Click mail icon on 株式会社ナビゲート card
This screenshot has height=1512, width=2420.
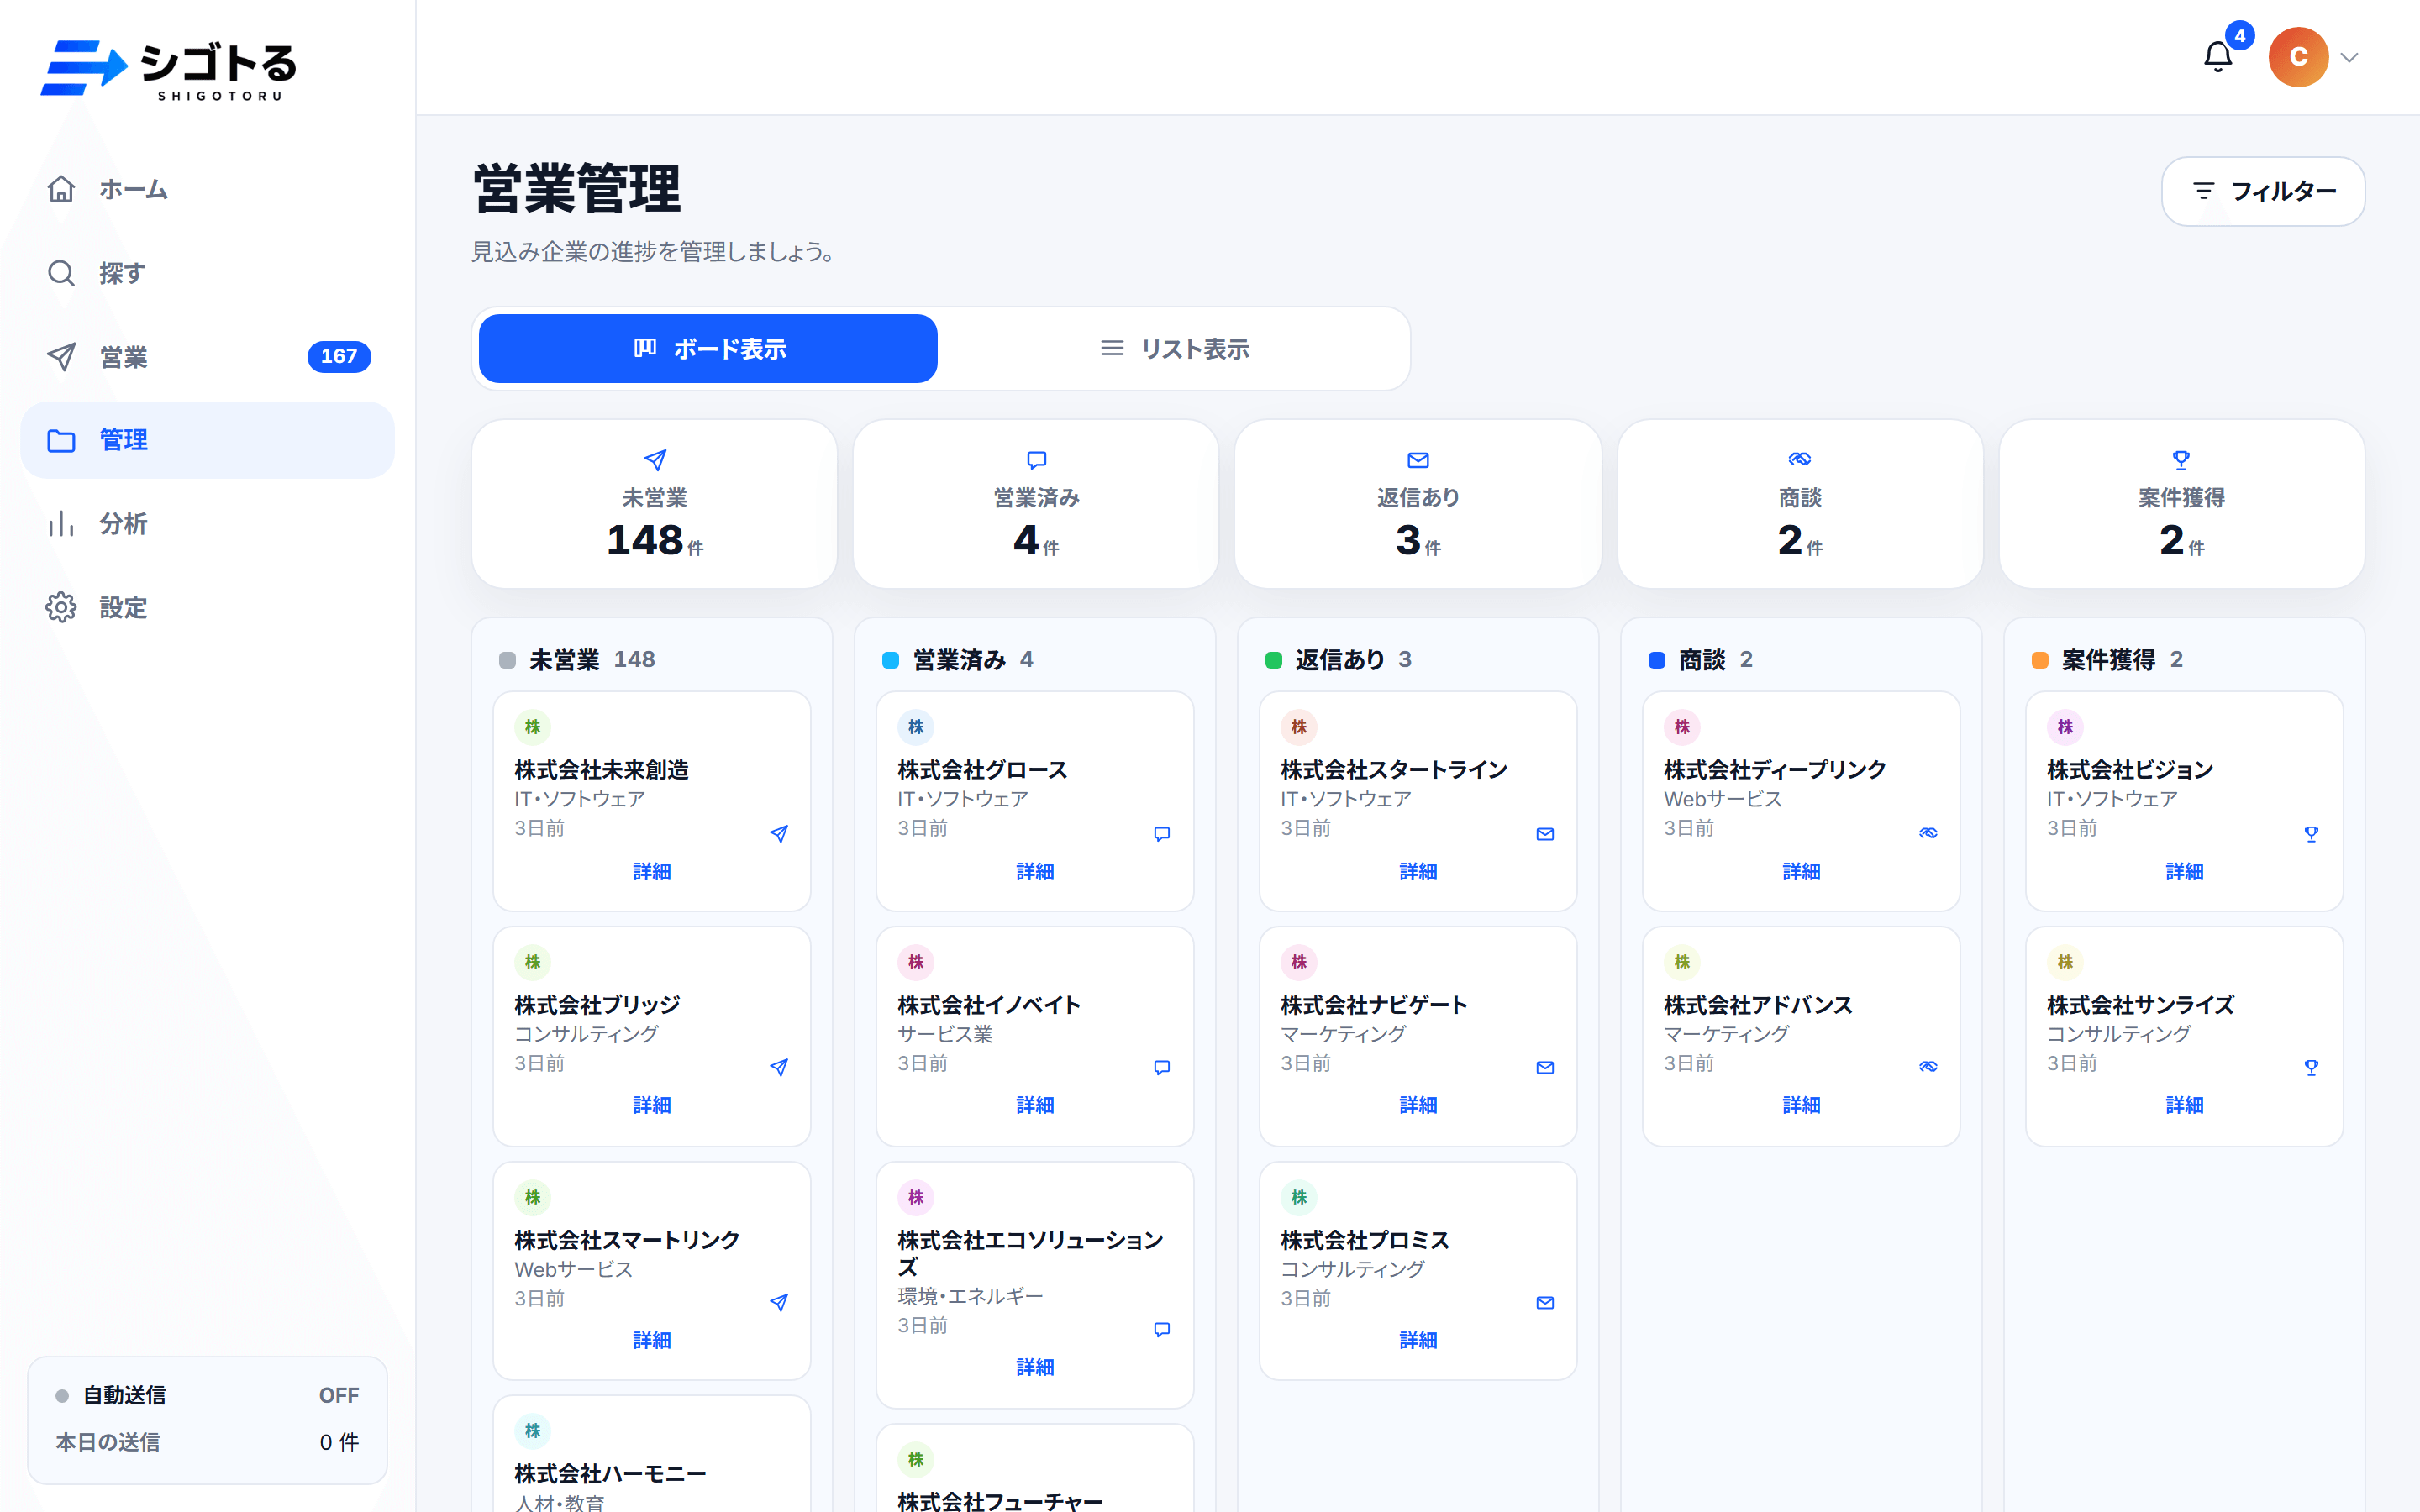(x=1545, y=1067)
